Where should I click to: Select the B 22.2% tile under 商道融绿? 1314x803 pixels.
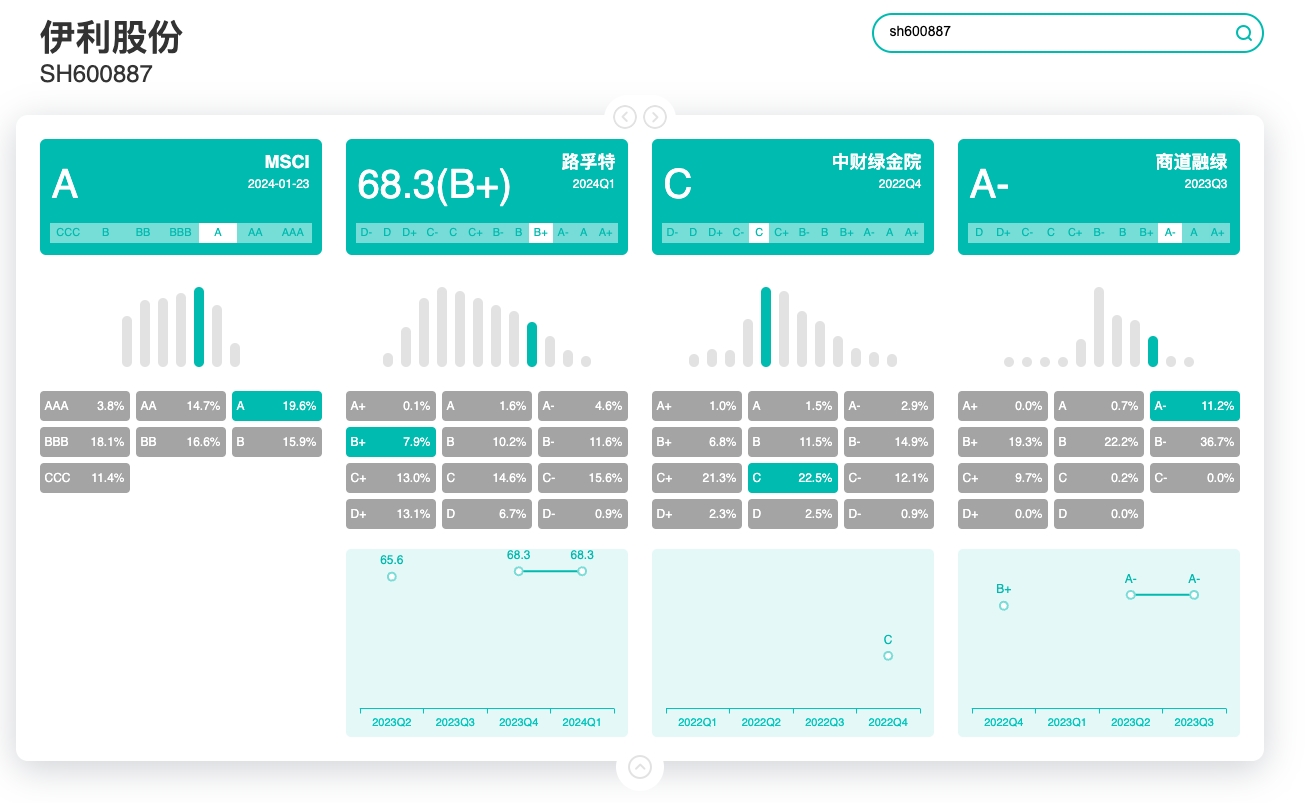tap(1099, 442)
